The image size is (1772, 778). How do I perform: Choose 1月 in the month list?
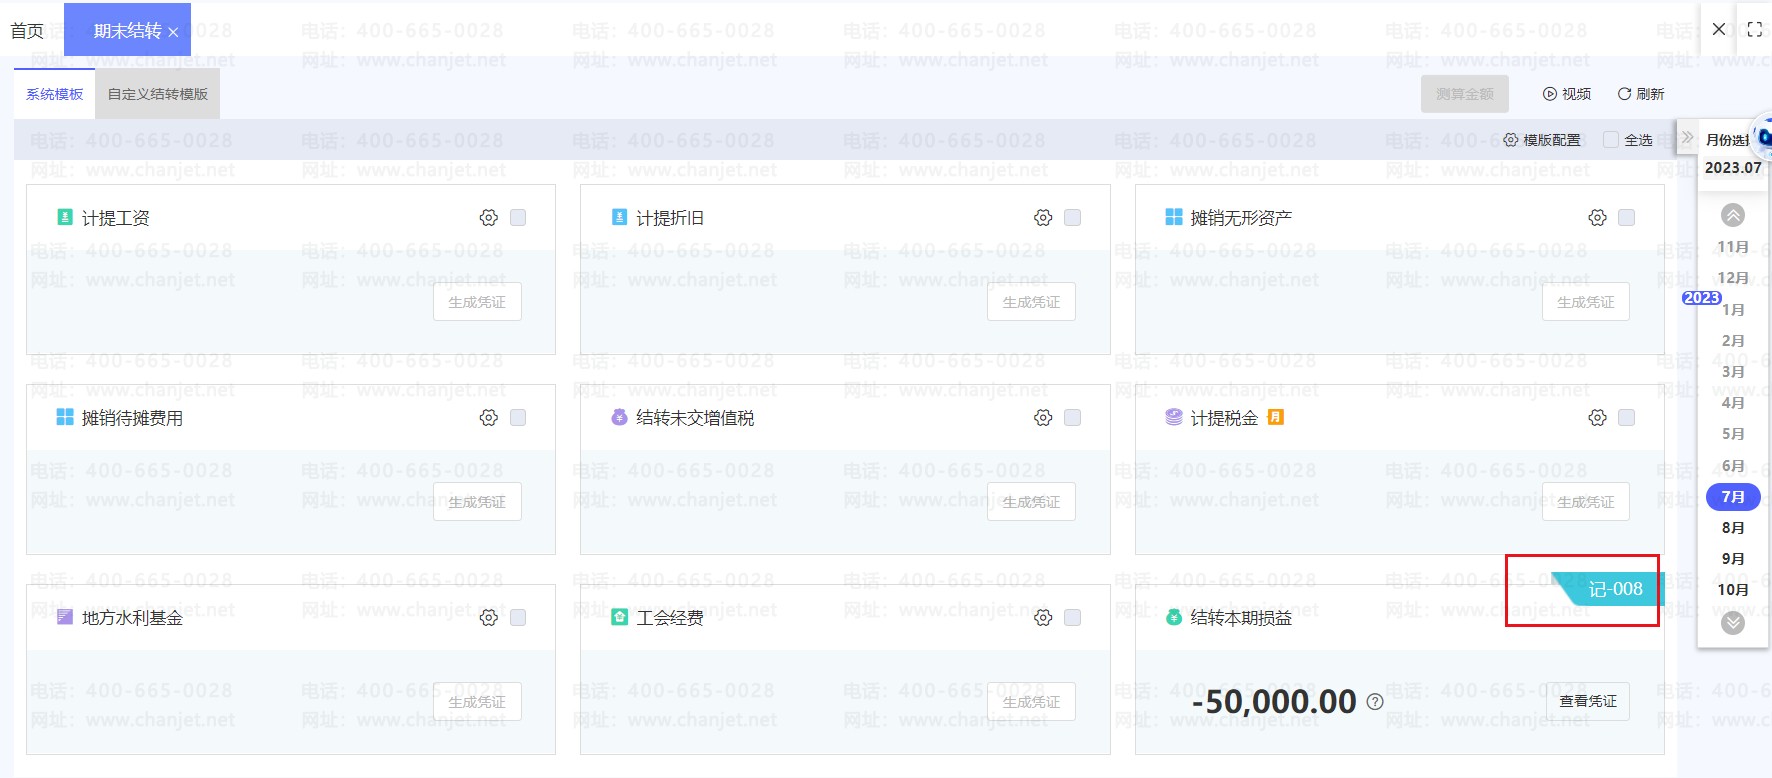coord(1733,310)
